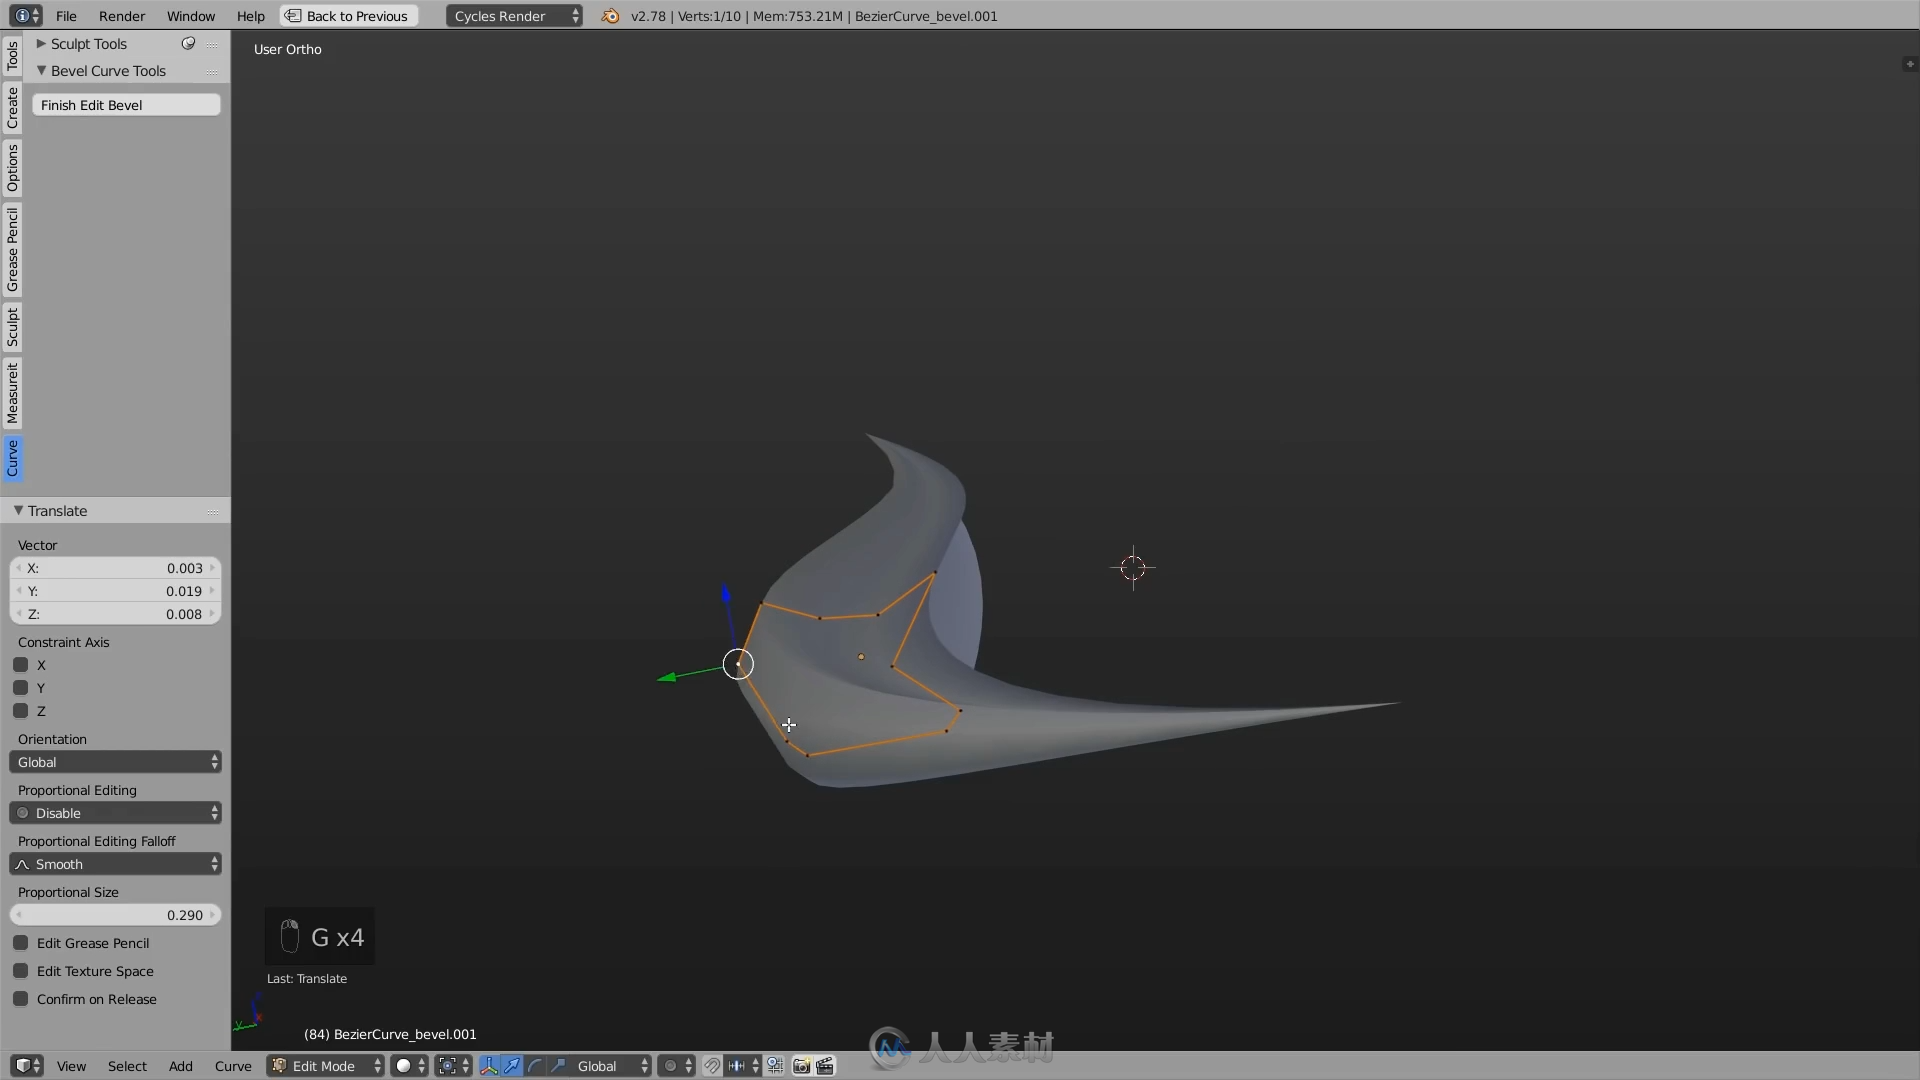Open the Proportional Editing Falloff dropdown

point(117,864)
